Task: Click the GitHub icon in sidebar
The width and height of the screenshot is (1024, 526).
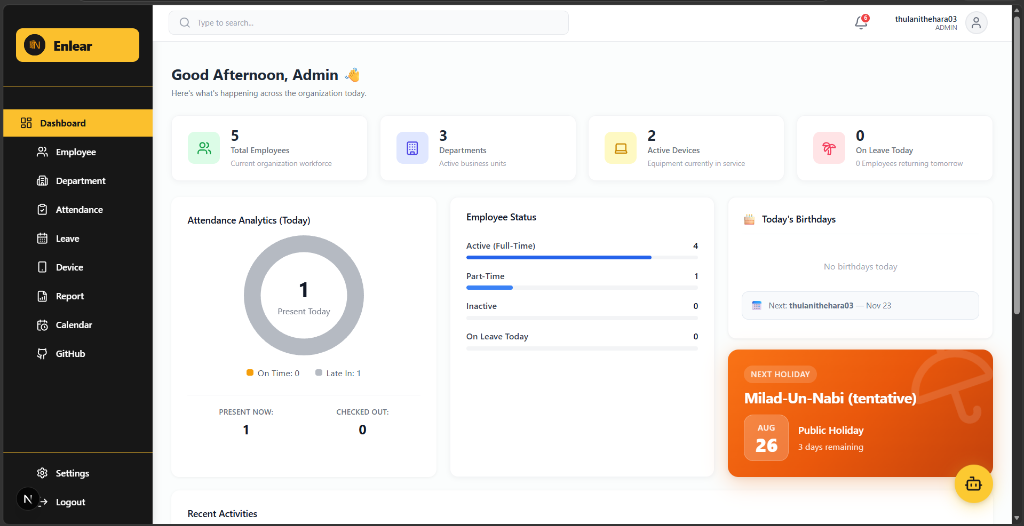Action: click(x=42, y=353)
